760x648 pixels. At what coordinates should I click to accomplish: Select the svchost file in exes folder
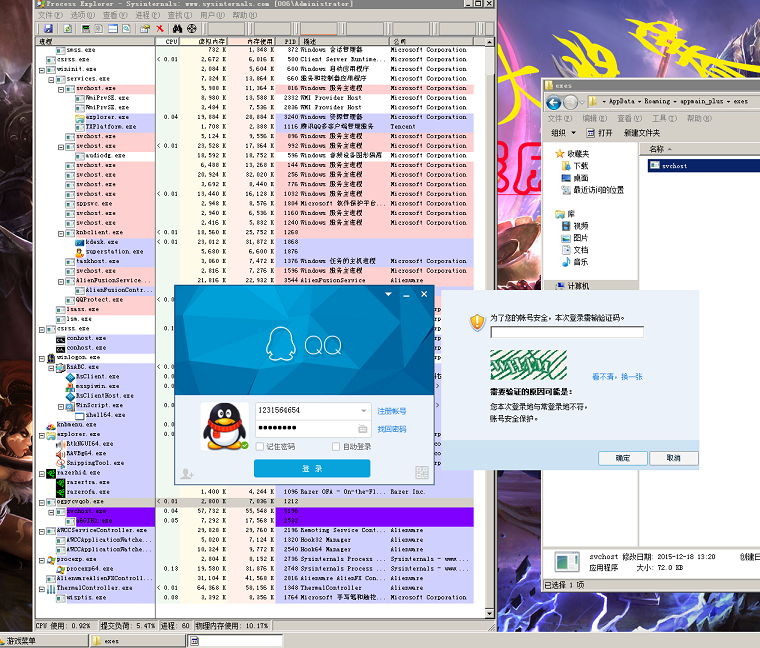[704, 166]
